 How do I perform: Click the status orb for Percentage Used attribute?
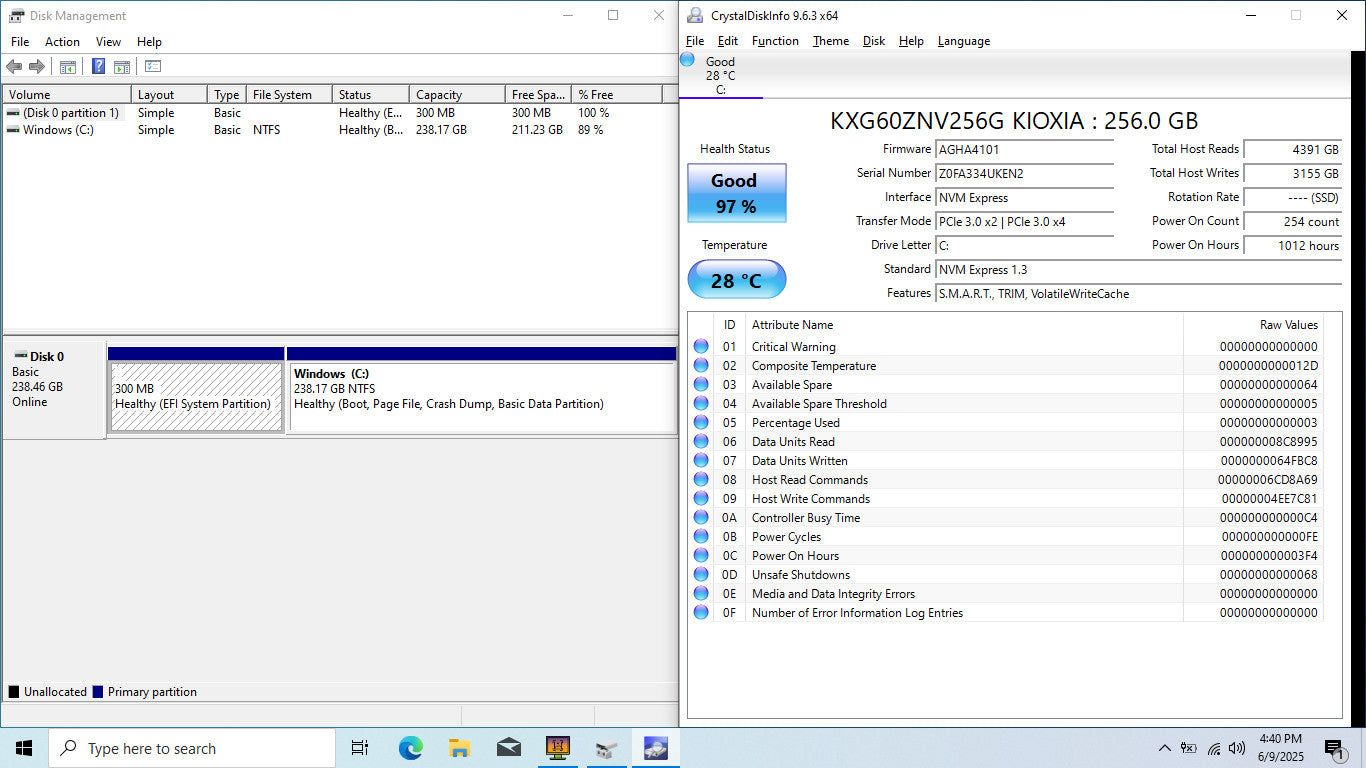tap(701, 423)
